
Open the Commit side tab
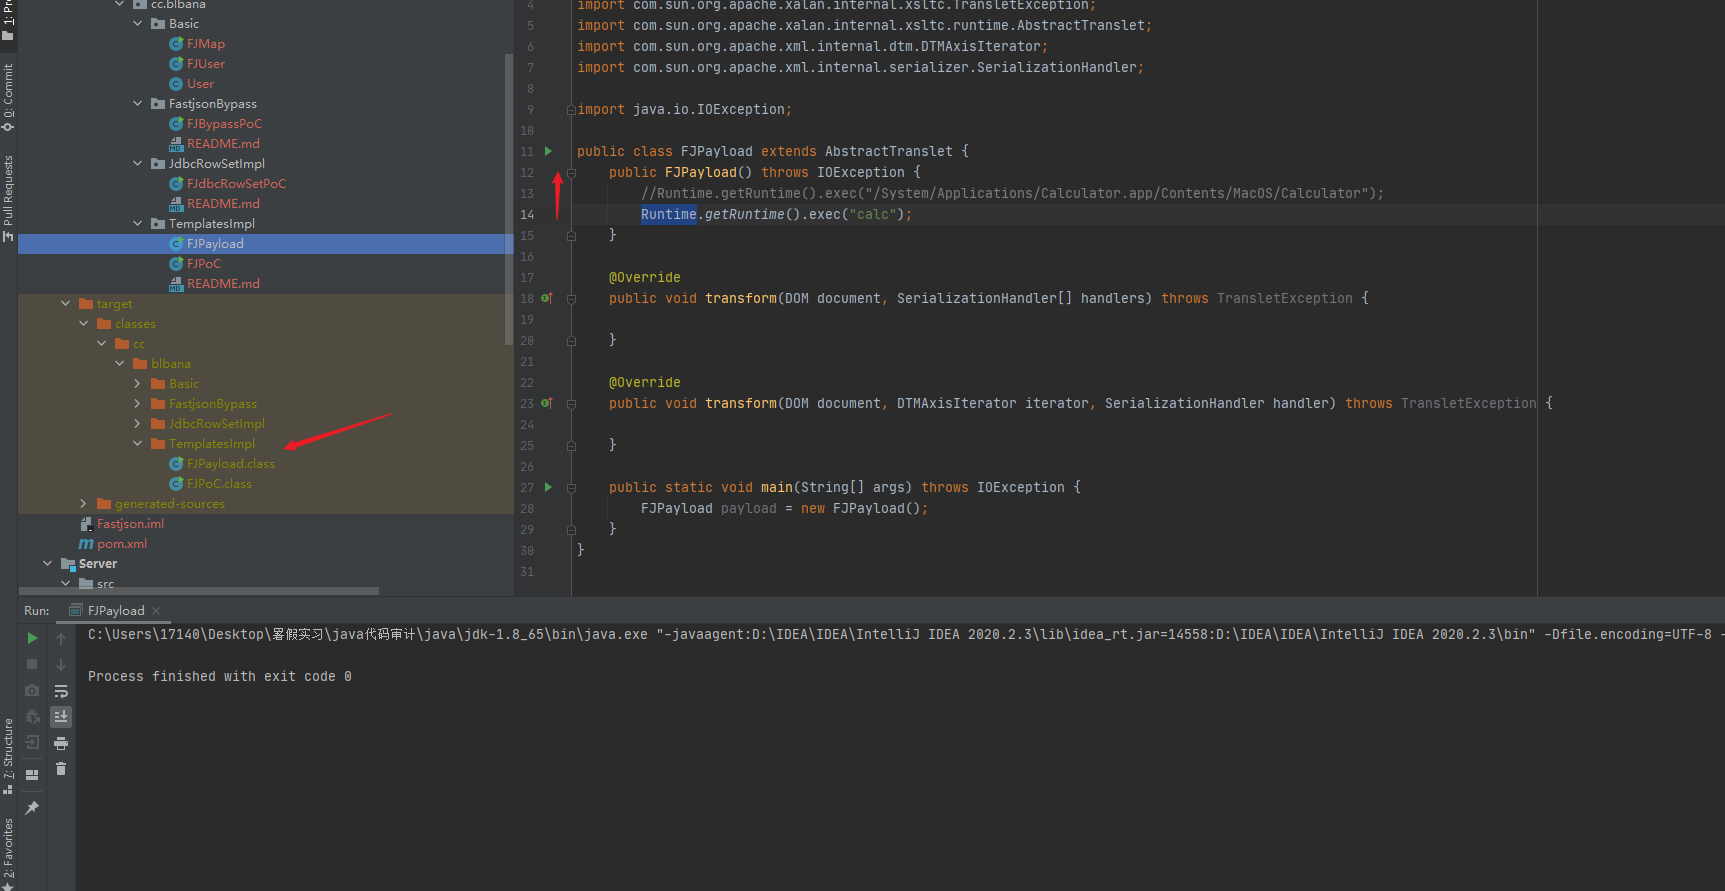[8, 97]
